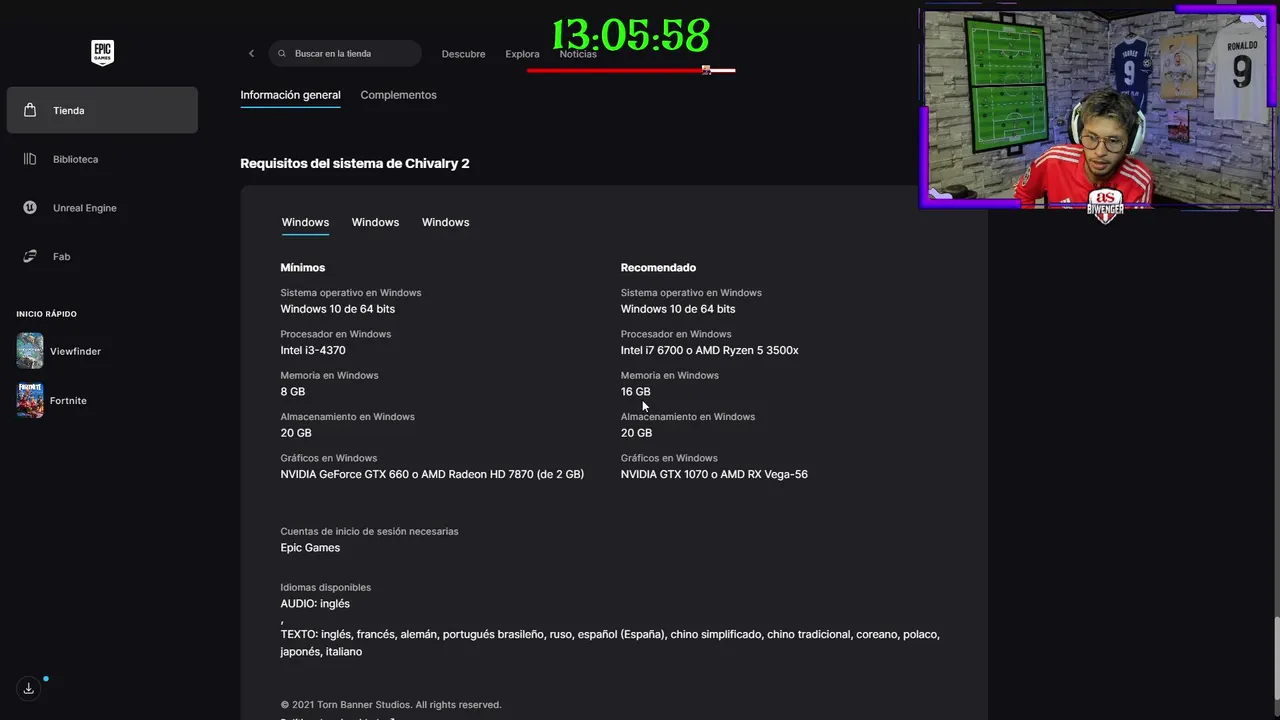Screen dimensions: 1280x720
Task: Launch Viewfinder from quick launch thumbnail
Action: pos(30,351)
